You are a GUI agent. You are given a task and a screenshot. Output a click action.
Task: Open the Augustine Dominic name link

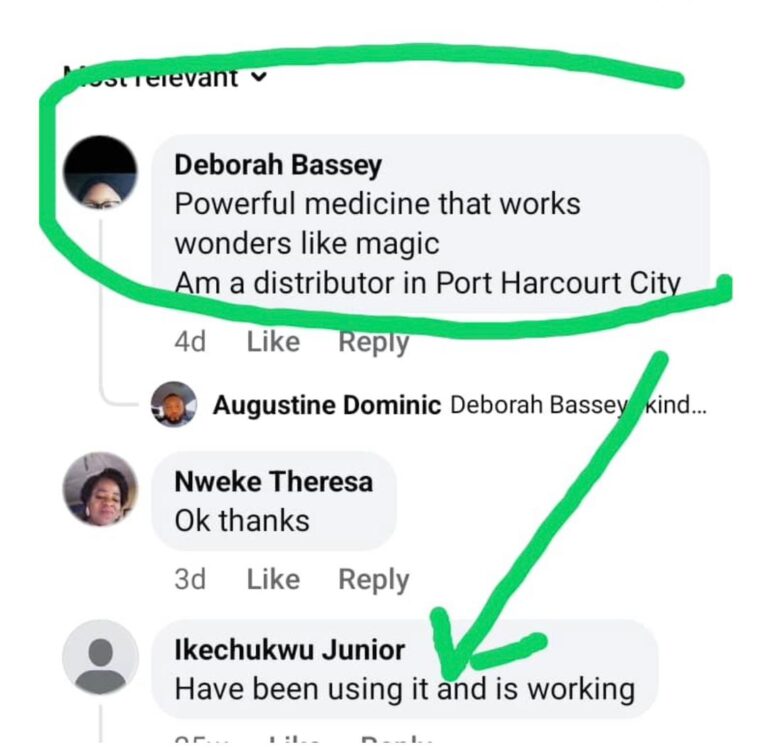click(327, 405)
